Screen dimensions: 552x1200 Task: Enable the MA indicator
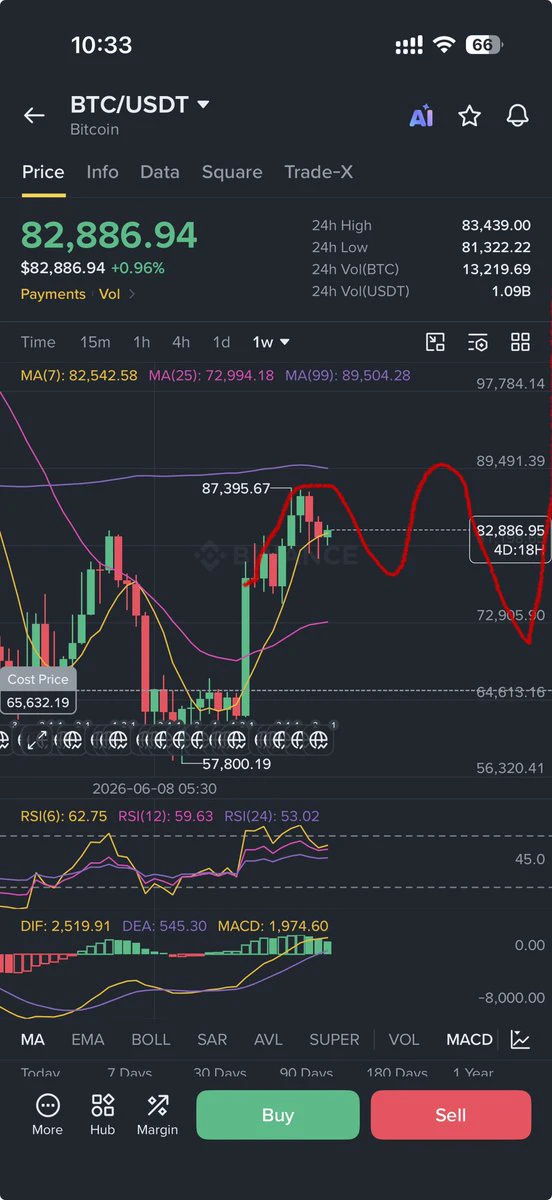33,1039
